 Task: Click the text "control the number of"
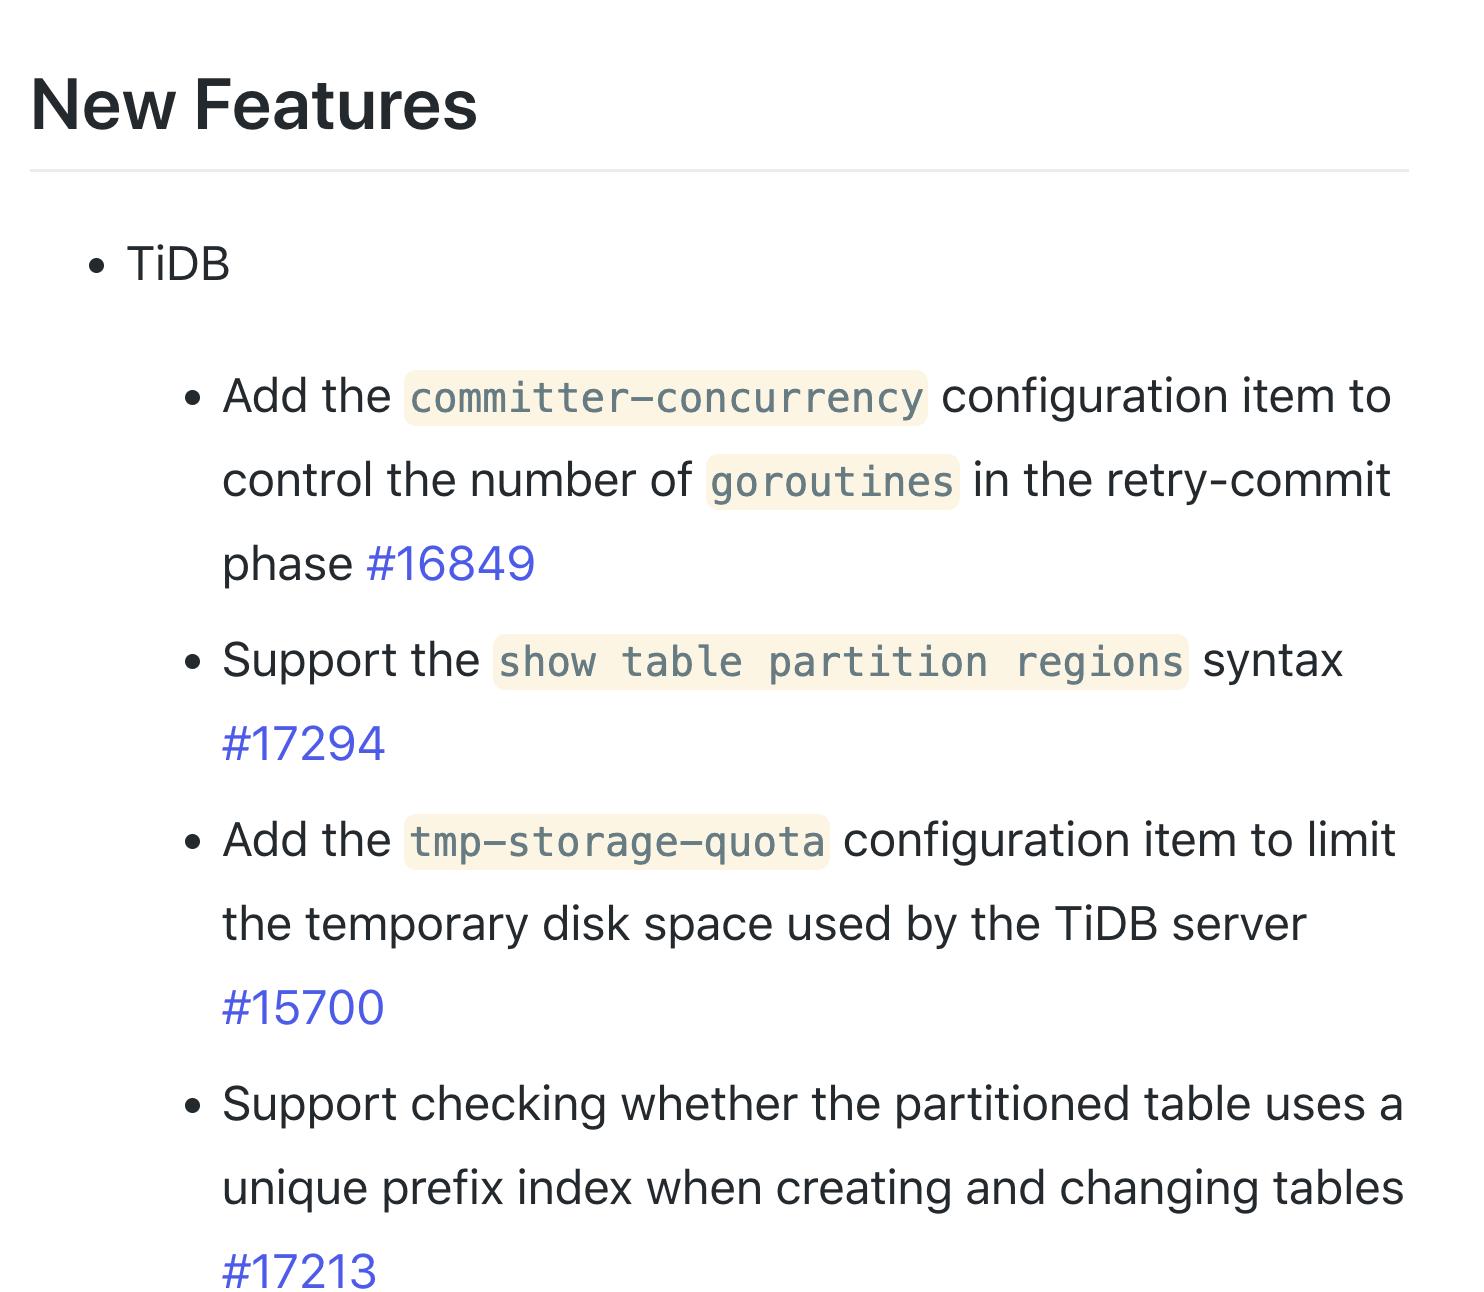point(456,481)
